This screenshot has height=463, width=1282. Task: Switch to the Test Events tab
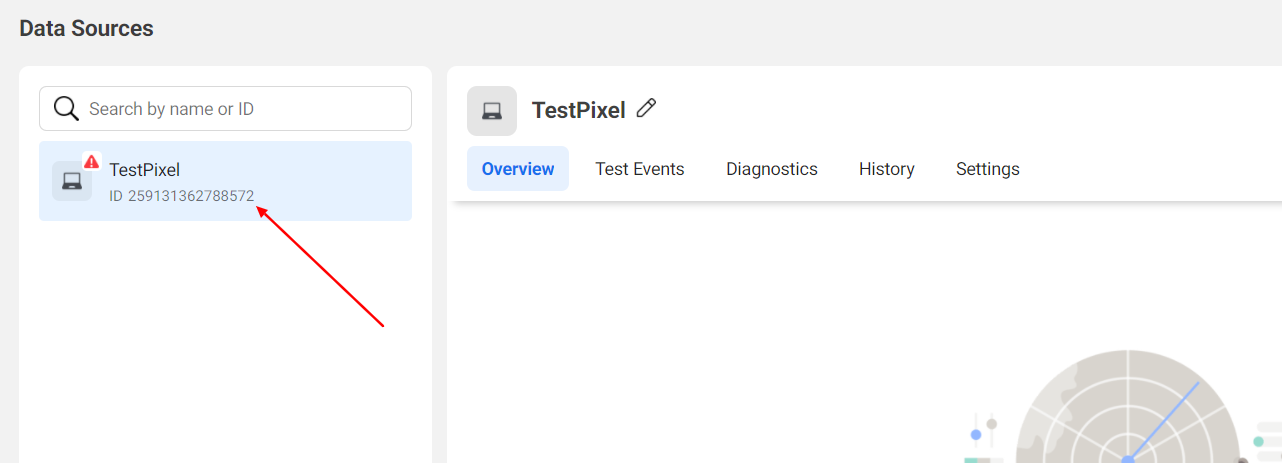click(x=640, y=169)
